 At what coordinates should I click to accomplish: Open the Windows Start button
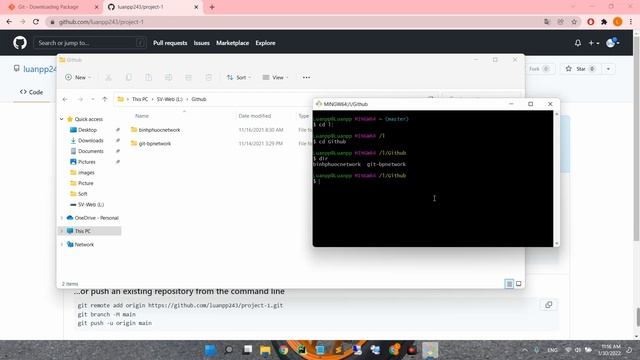(211, 350)
